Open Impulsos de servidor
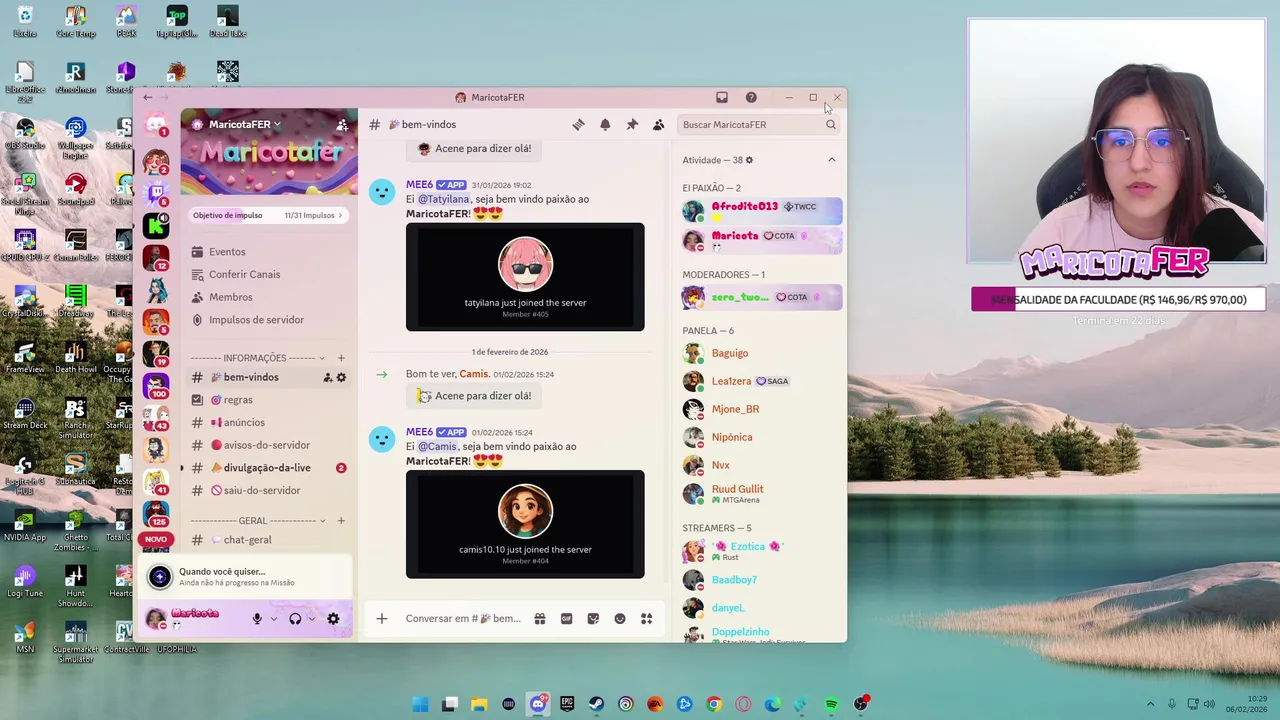 256,320
